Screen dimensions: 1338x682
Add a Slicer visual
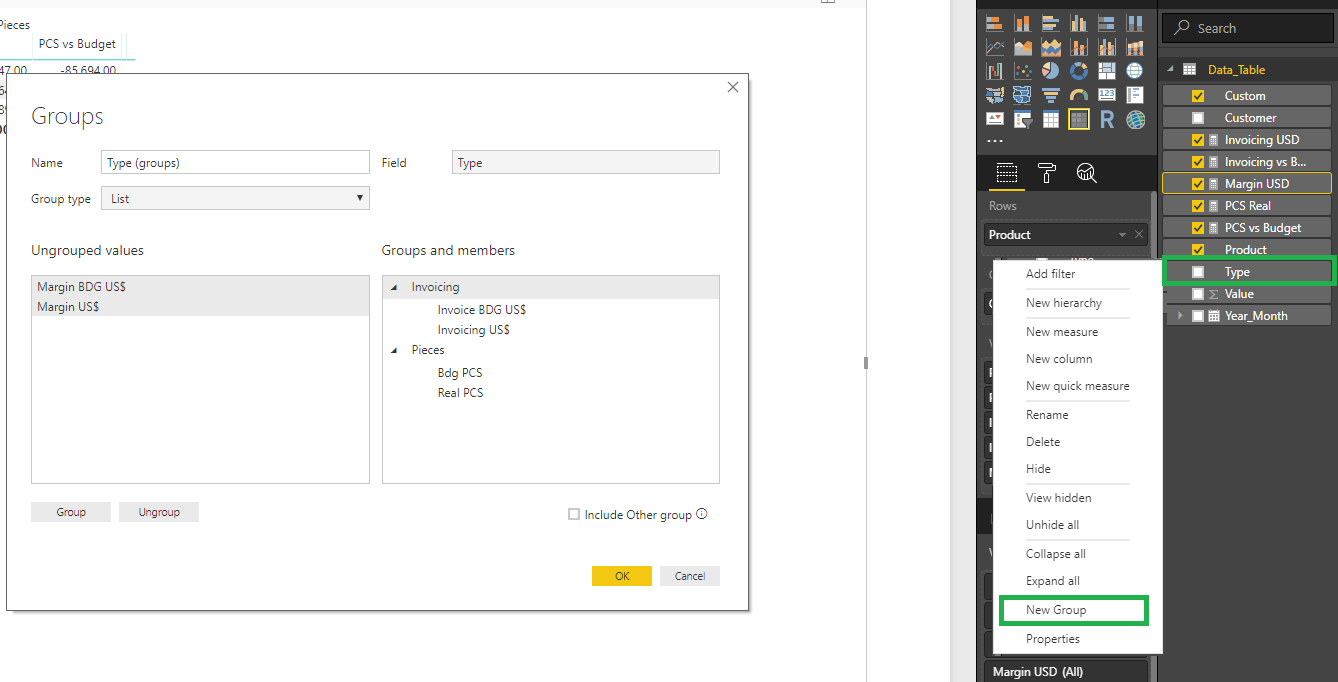(1023, 120)
